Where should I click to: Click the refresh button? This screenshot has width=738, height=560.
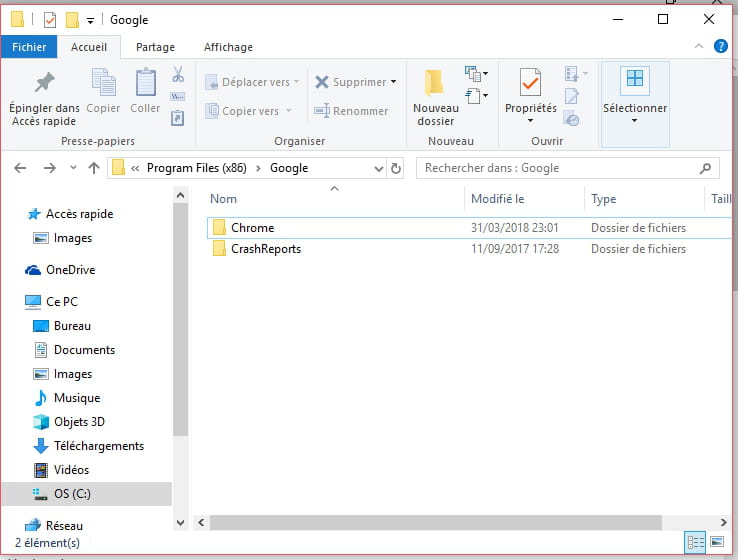point(396,168)
